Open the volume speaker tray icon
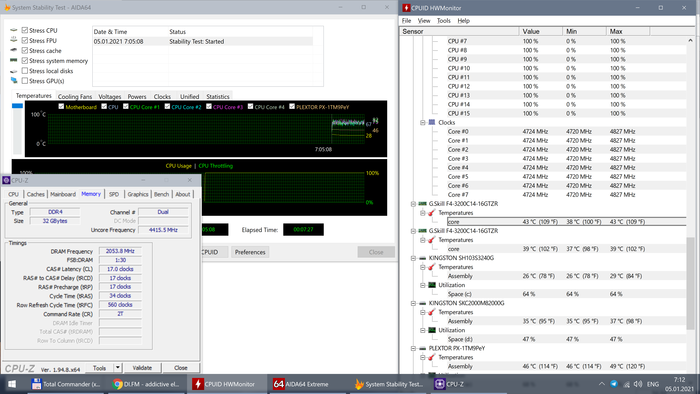Viewport: 700px width, 394px height. (638, 384)
